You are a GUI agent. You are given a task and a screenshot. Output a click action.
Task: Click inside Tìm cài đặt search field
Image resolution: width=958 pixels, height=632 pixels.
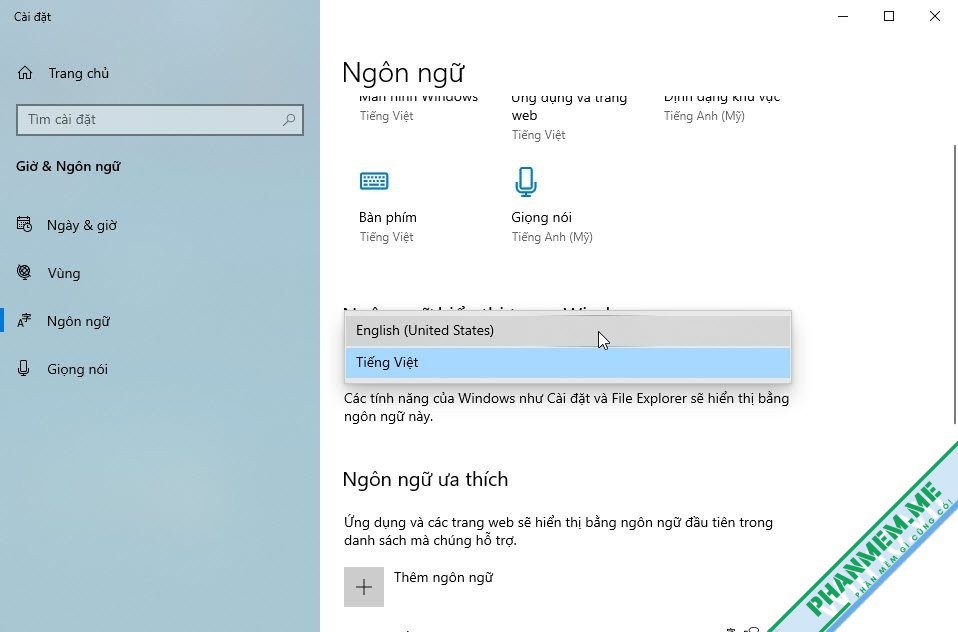point(159,120)
